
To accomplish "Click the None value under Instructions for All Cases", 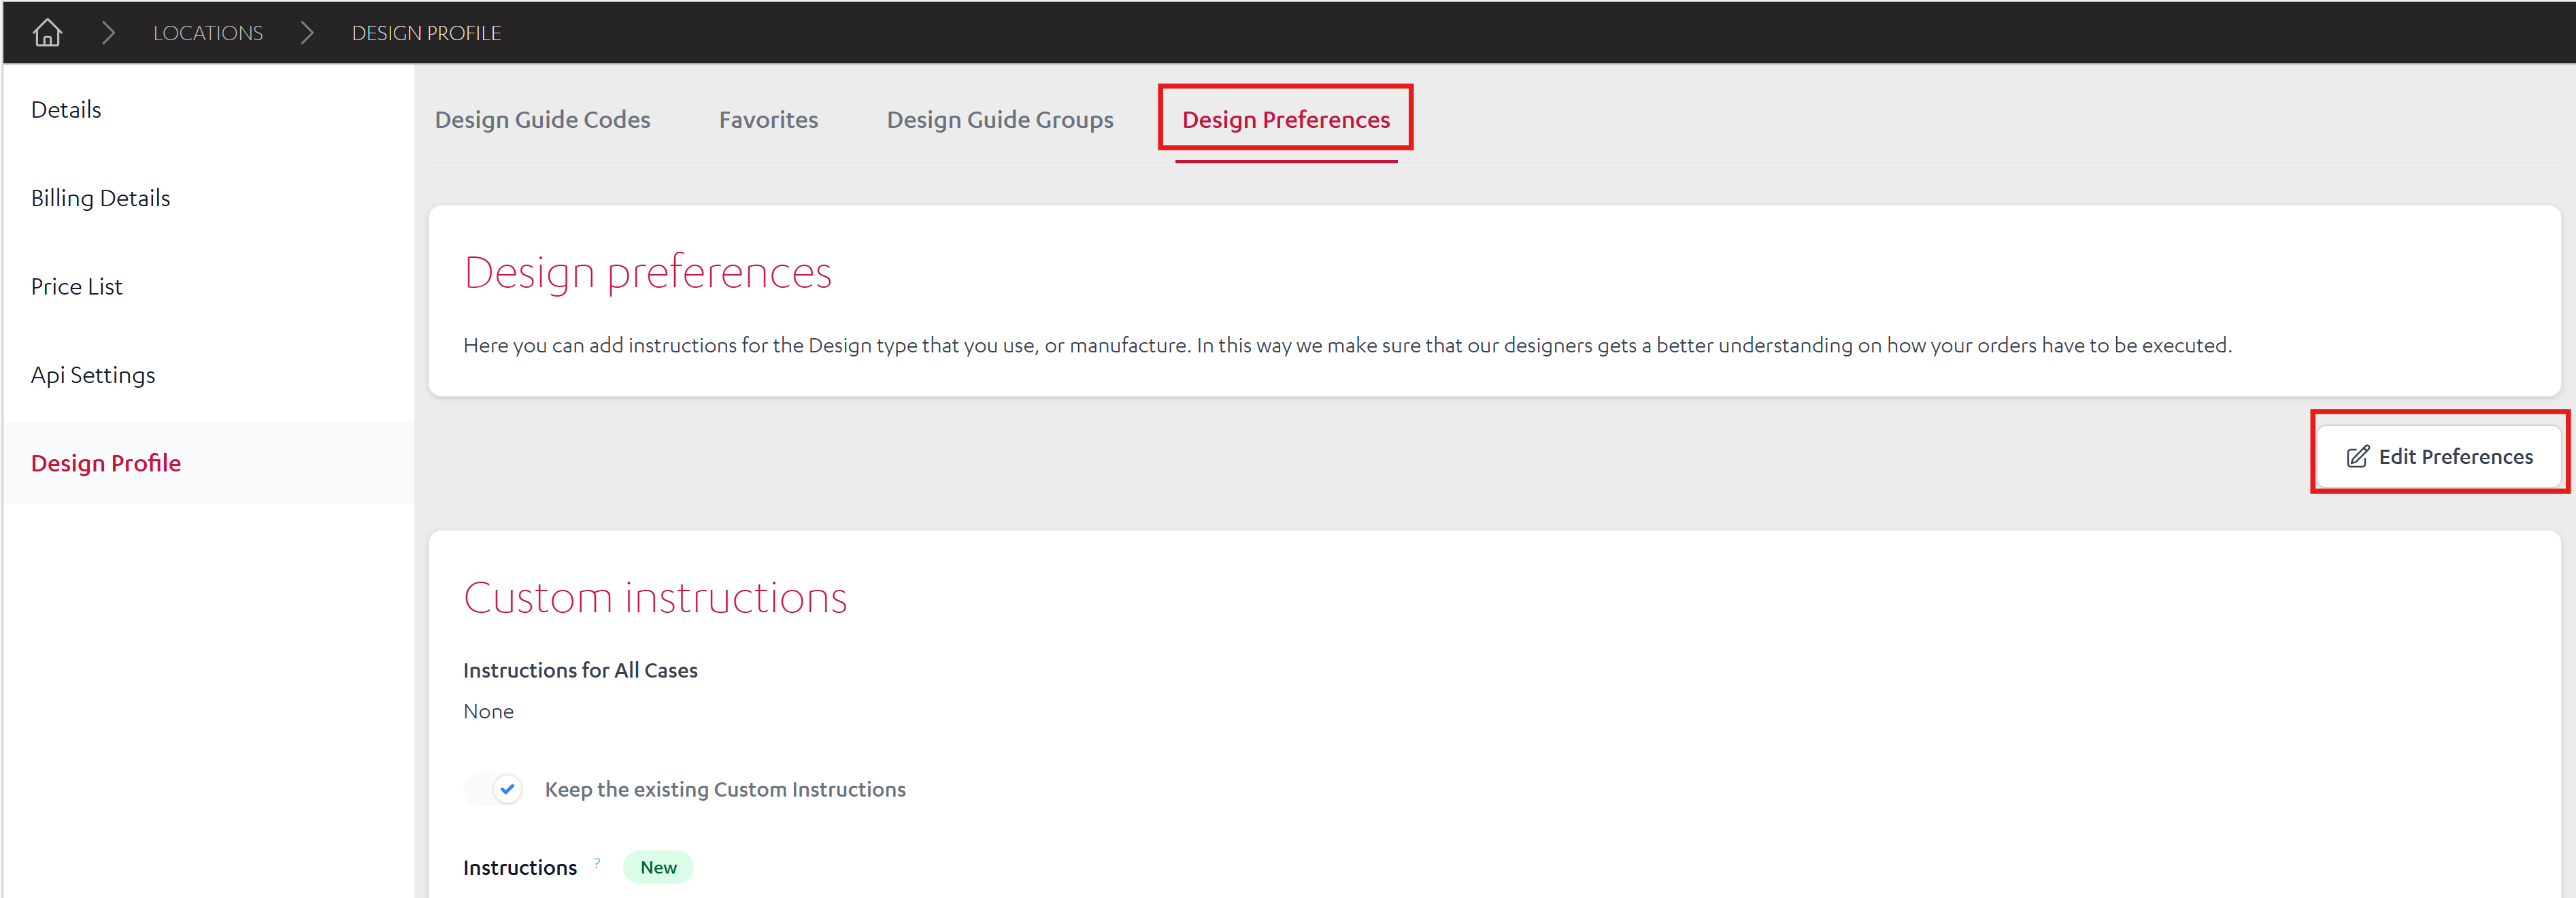I will pos(488,711).
